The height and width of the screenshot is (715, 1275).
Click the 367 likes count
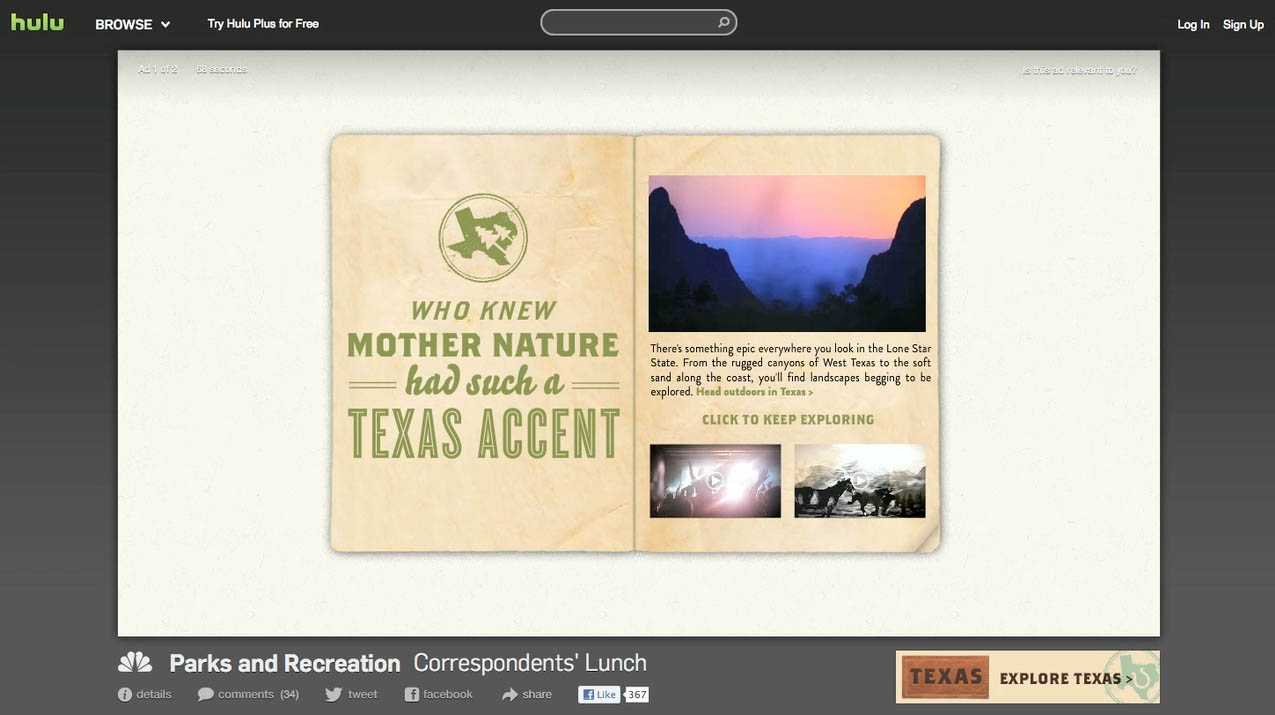click(x=637, y=694)
